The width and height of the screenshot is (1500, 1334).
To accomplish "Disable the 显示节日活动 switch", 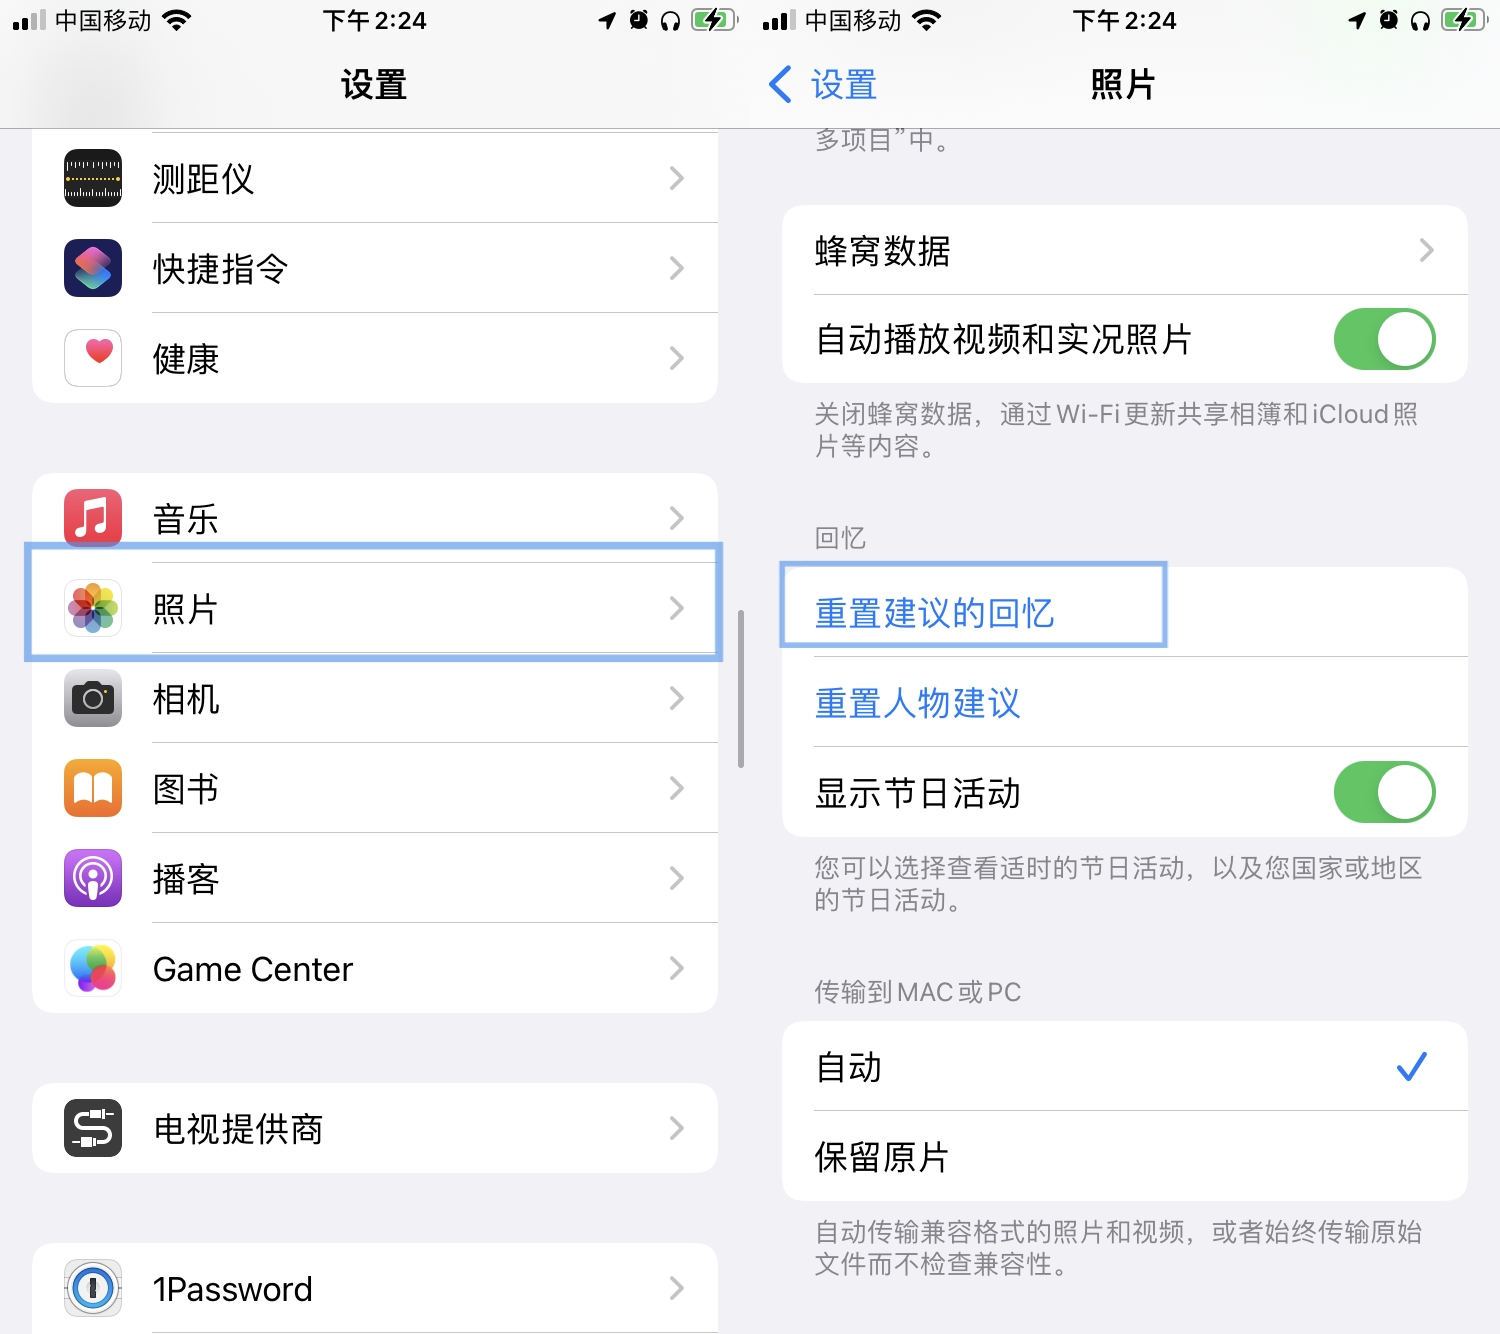I will (x=1385, y=793).
